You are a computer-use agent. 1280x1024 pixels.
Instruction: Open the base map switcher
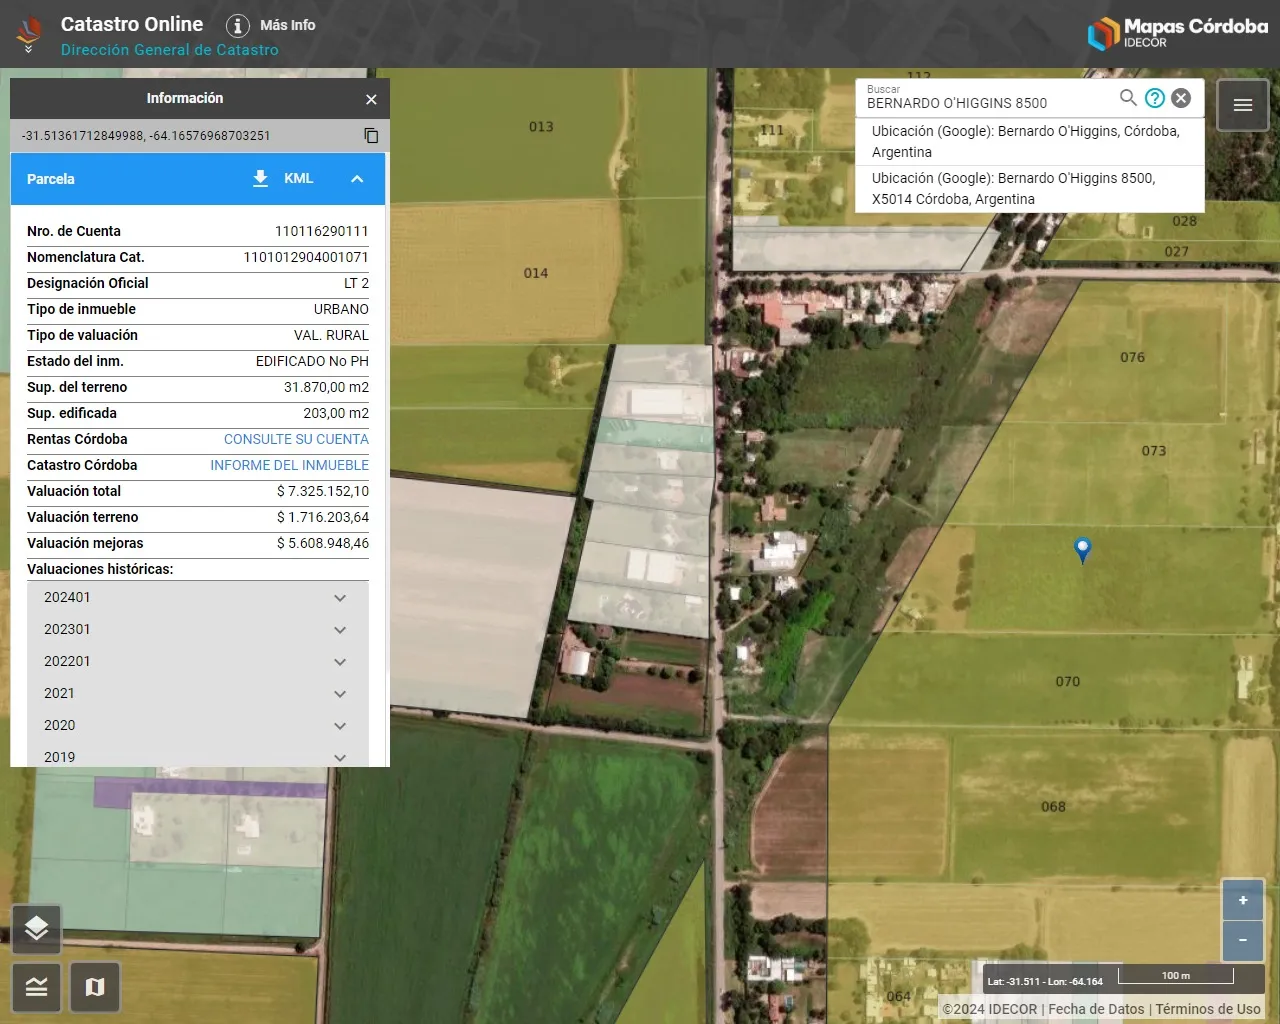pos(95,988)
